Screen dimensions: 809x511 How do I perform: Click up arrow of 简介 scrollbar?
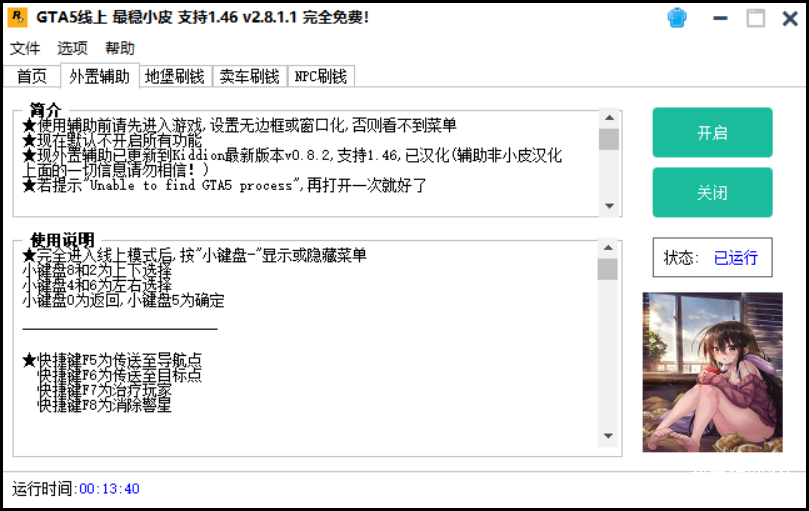point(609,118)
